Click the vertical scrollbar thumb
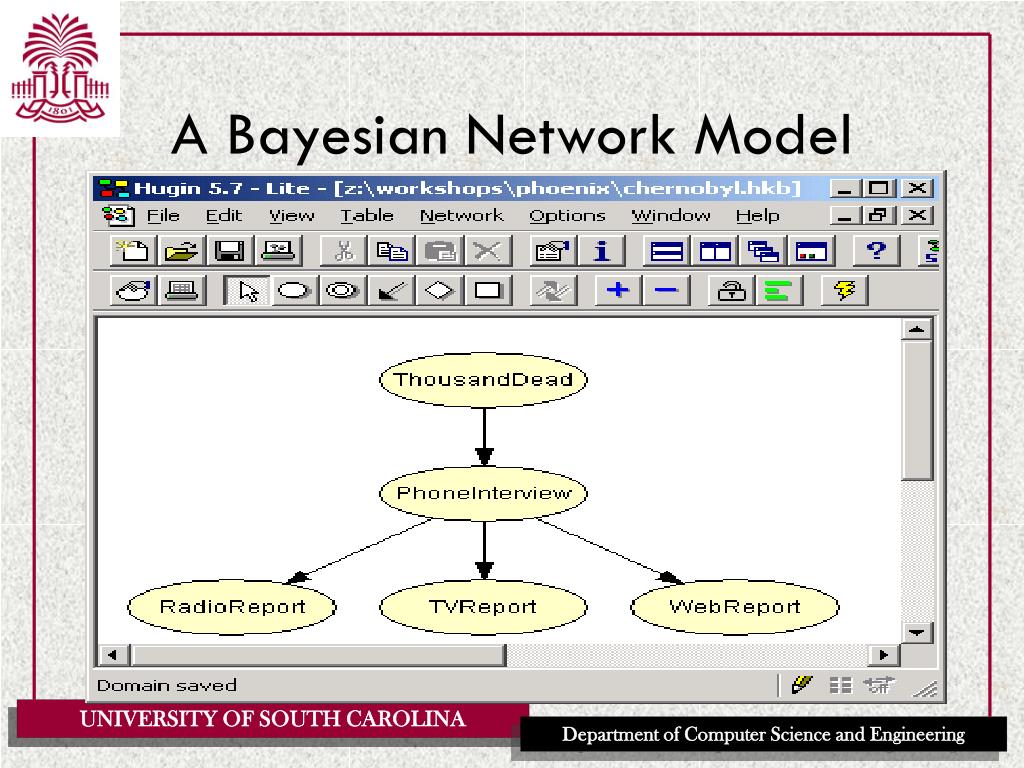 [916, 410]
